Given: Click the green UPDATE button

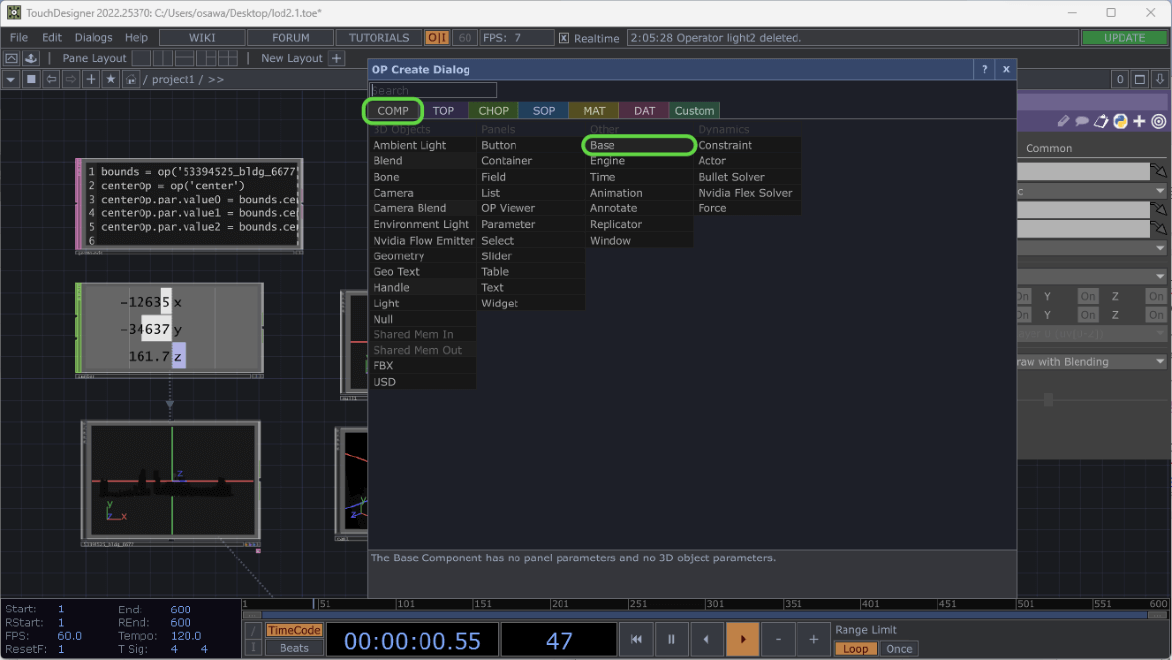Looking at the screenshot, I should tap(1124, 38).
